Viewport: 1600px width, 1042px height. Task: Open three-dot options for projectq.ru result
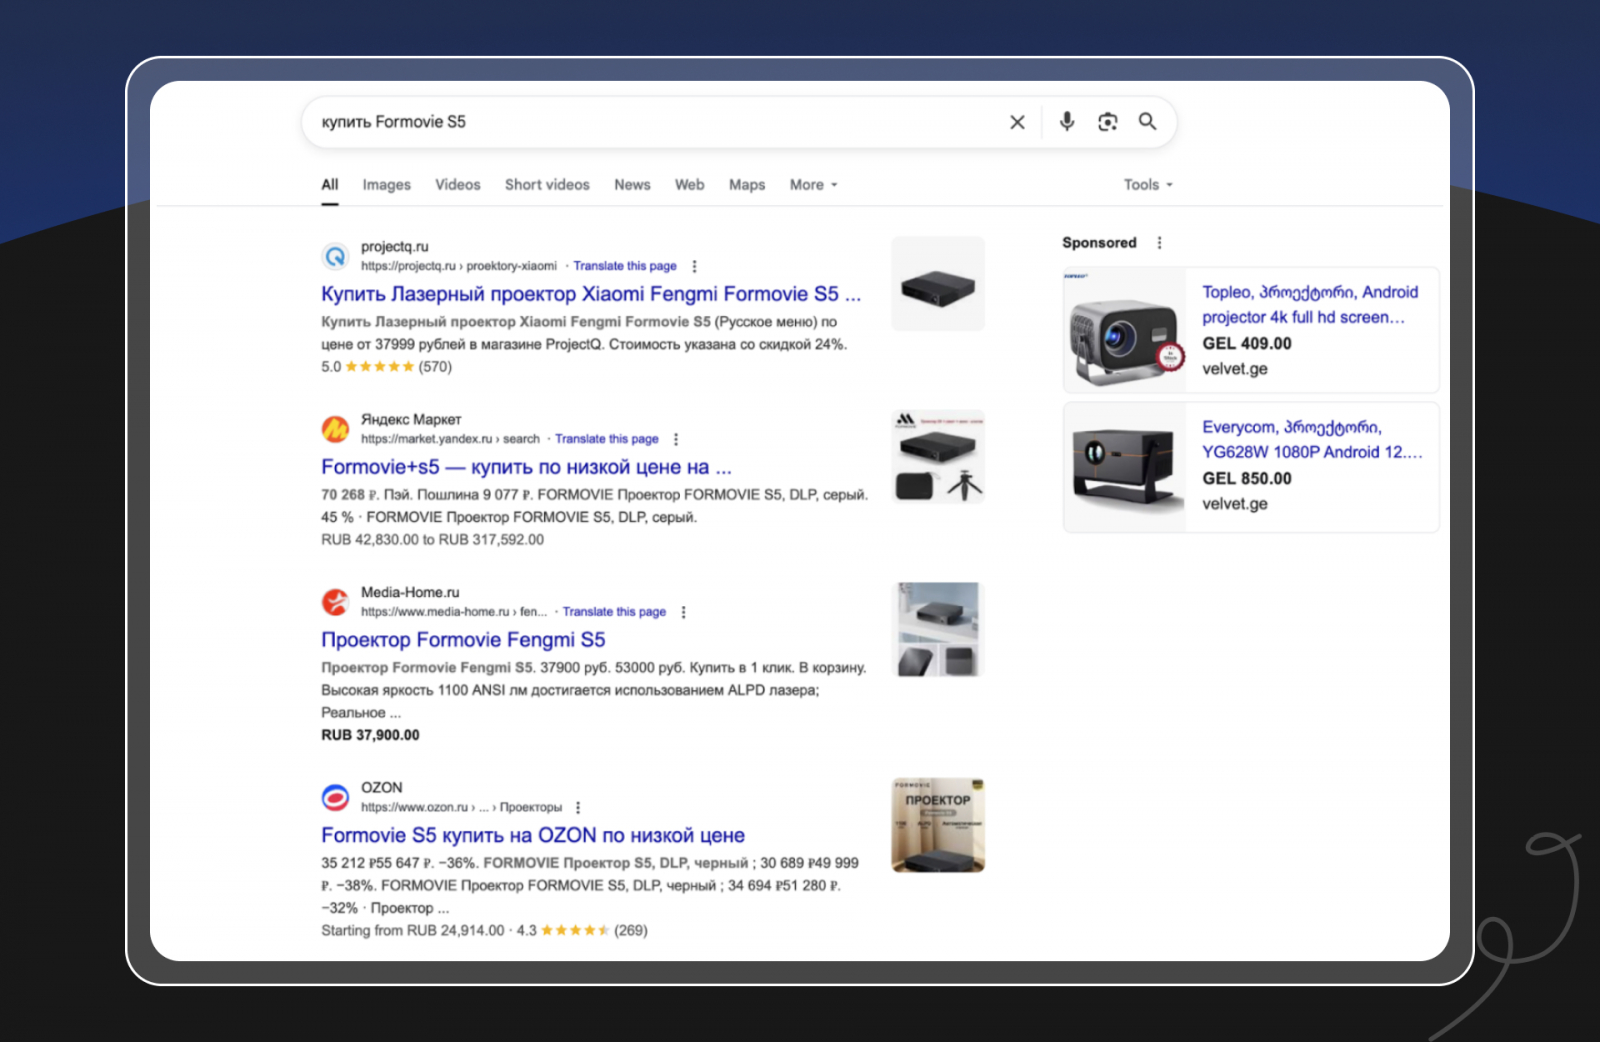695,266
